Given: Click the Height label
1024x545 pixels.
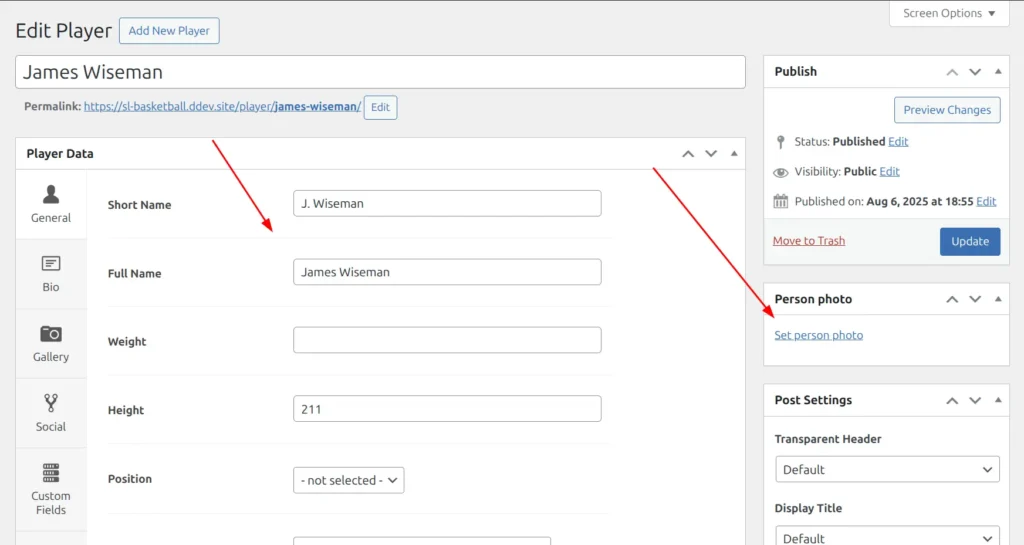Looking at the screenshot, I should [125, 411].
